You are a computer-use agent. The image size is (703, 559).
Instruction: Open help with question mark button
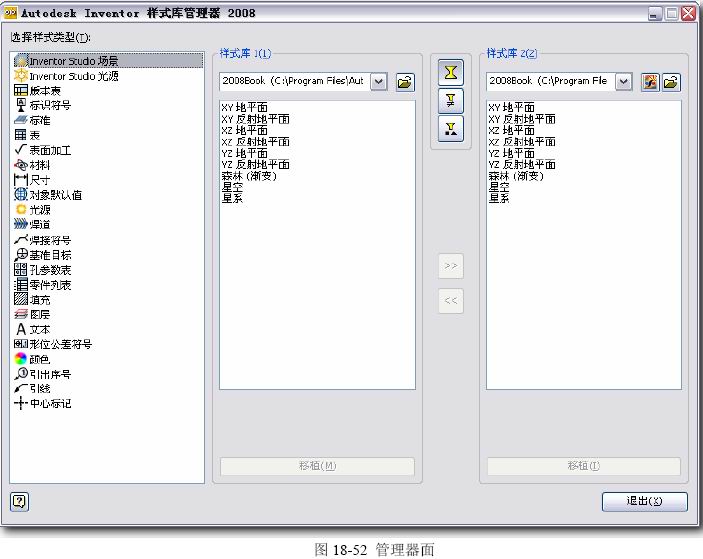(x=19, y=501)
